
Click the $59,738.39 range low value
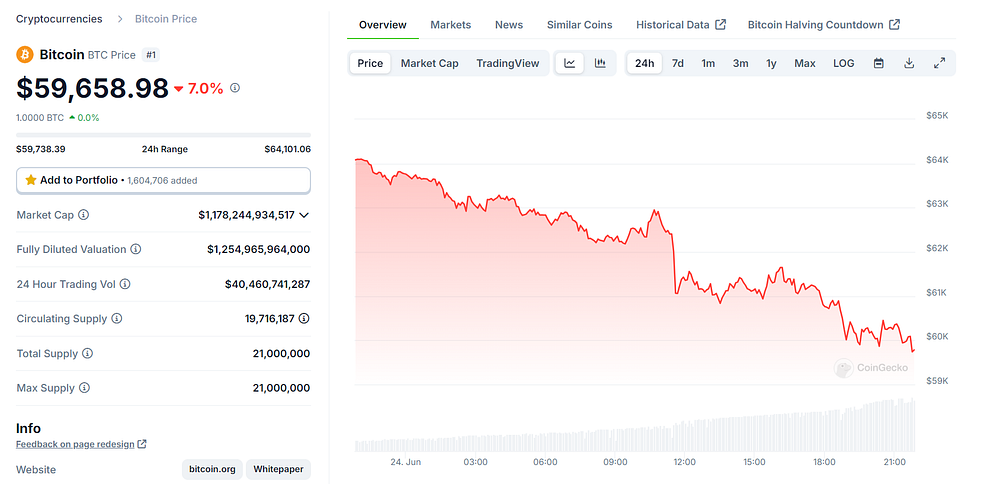41,149
